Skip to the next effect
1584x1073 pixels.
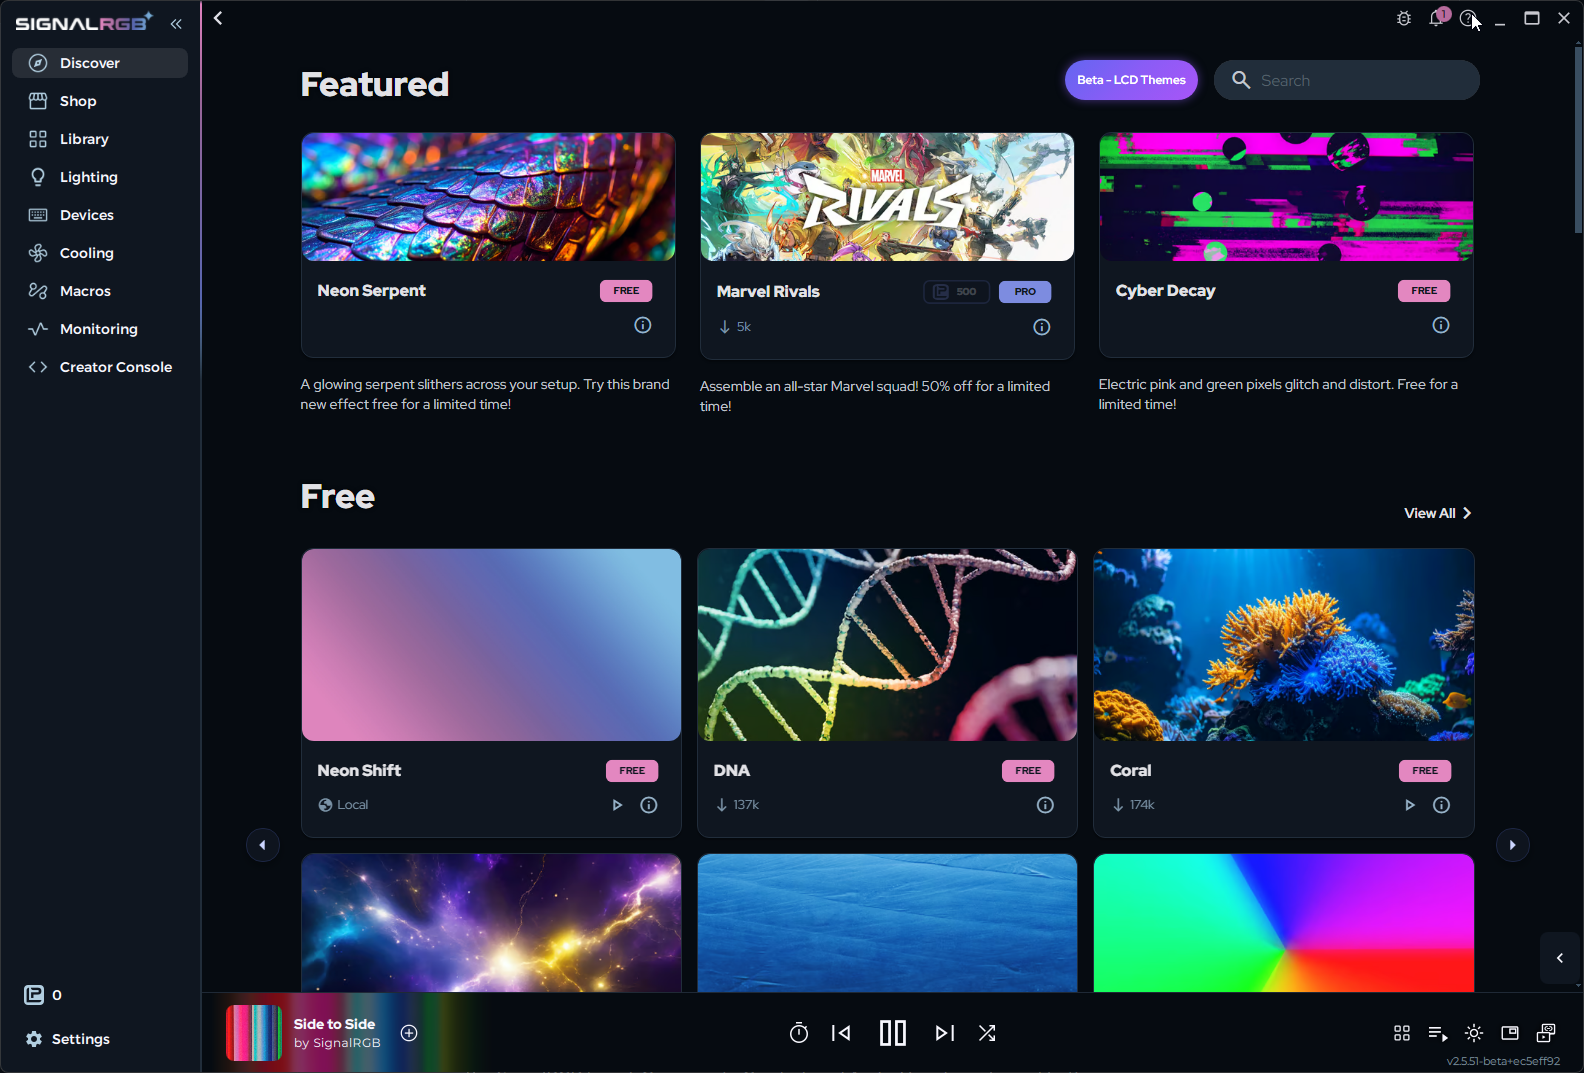(x=945, y=1033)
